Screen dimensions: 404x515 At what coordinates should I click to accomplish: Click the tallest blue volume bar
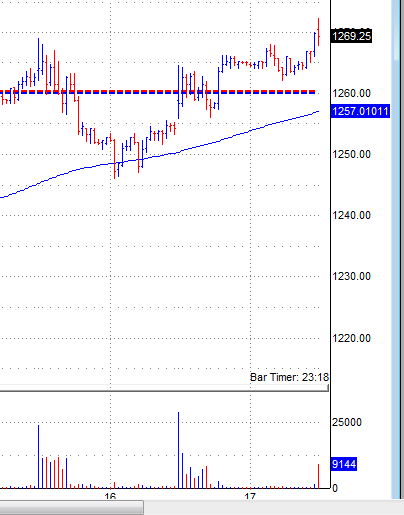[x=178, y=450]
